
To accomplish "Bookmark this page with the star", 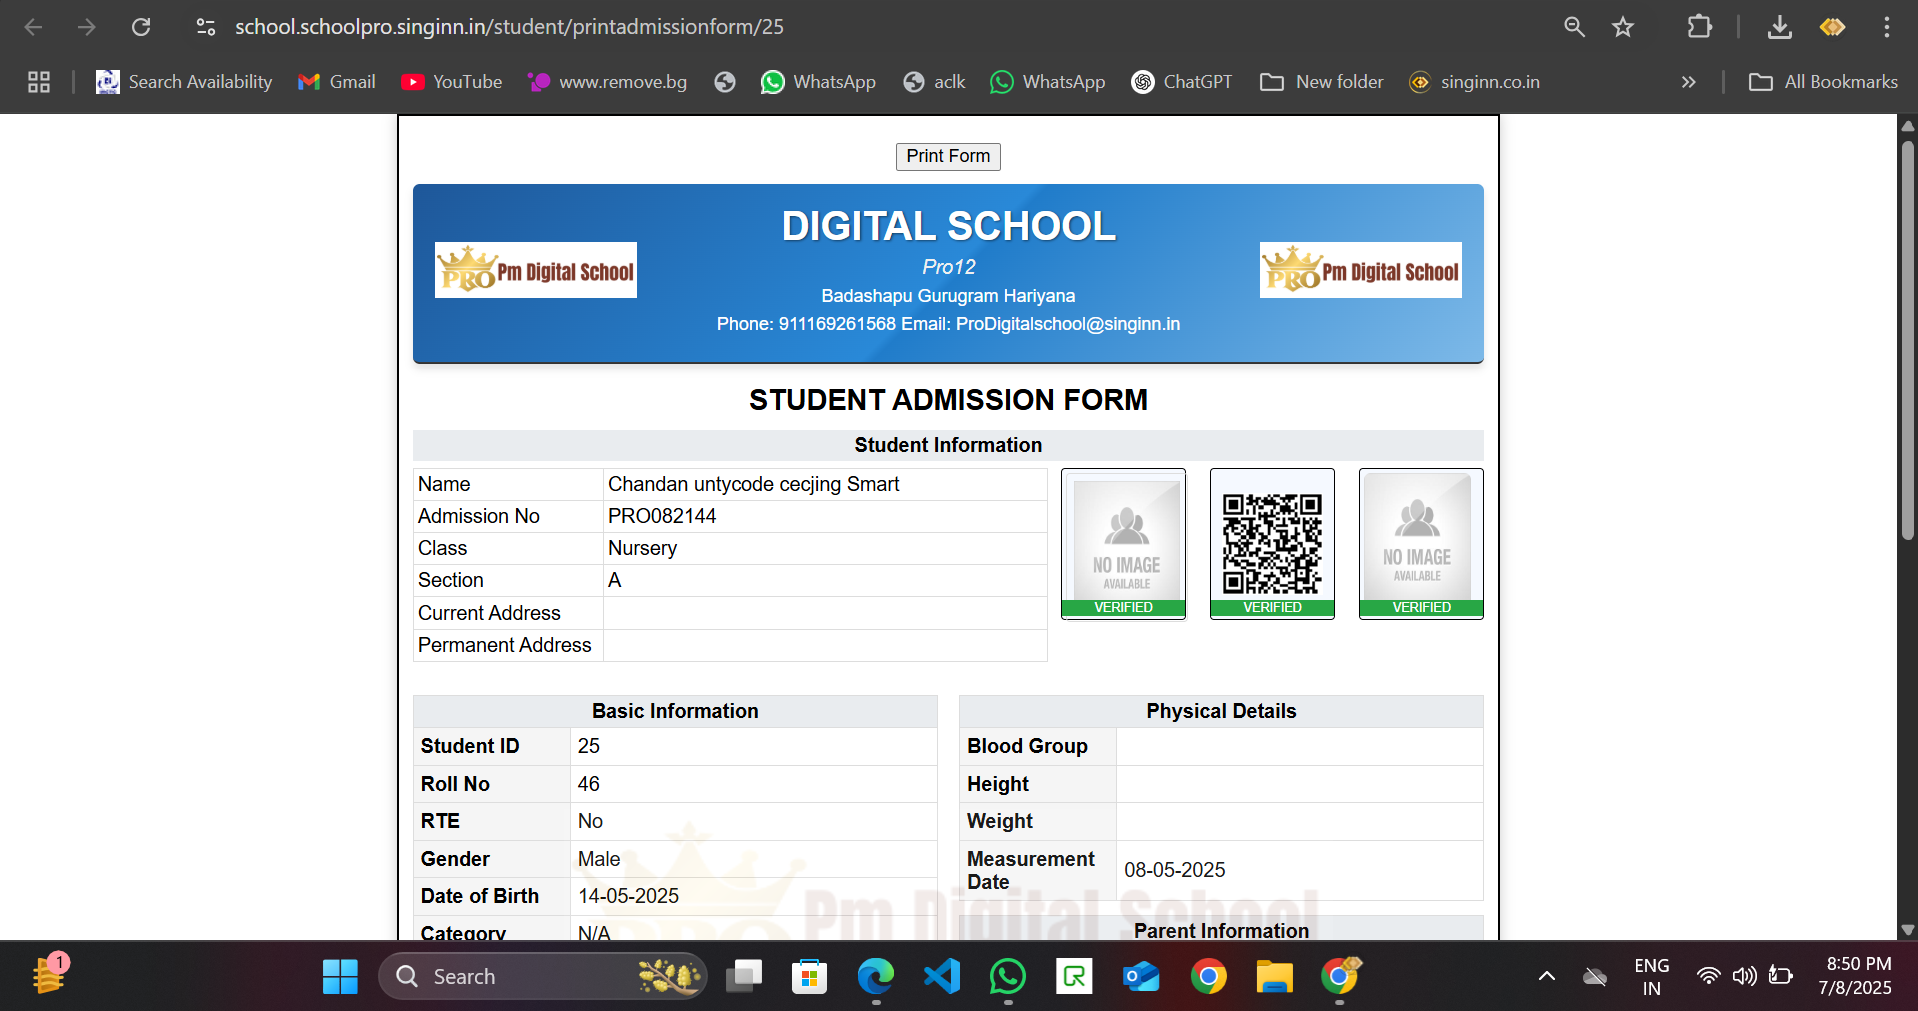I will (x=1623, y=27).
